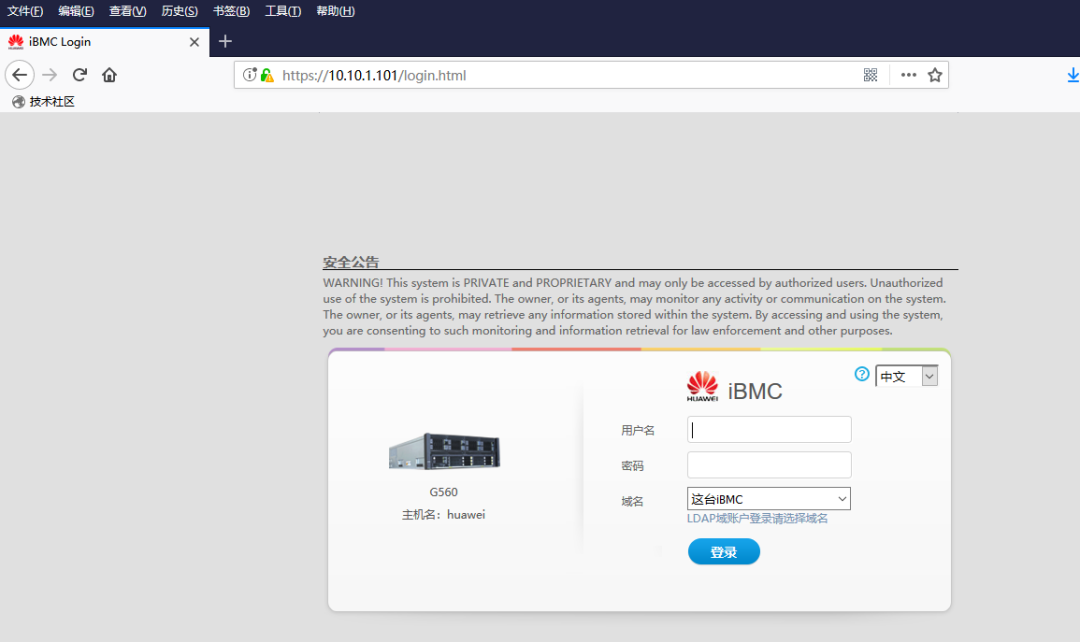The height and width of the screenshot is (642, 1080).
Task: Focus the 用户名 username field
Action: (769, 429)
